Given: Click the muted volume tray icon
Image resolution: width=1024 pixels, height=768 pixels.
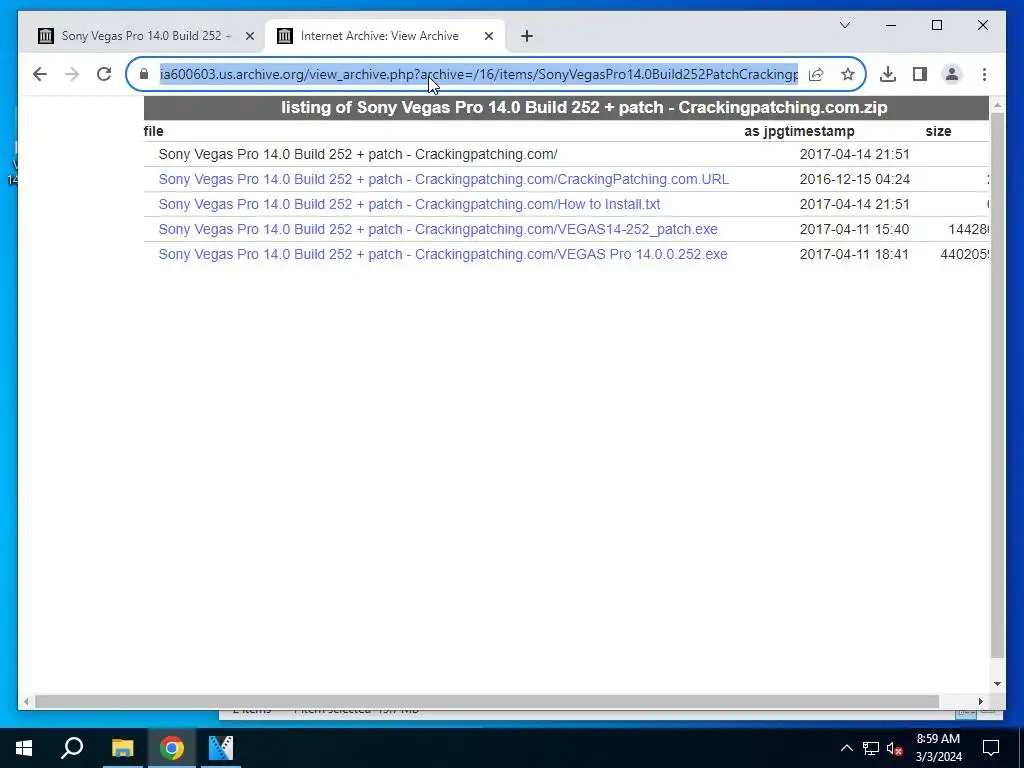Looking at the screenshot, I should pos(895,748).
